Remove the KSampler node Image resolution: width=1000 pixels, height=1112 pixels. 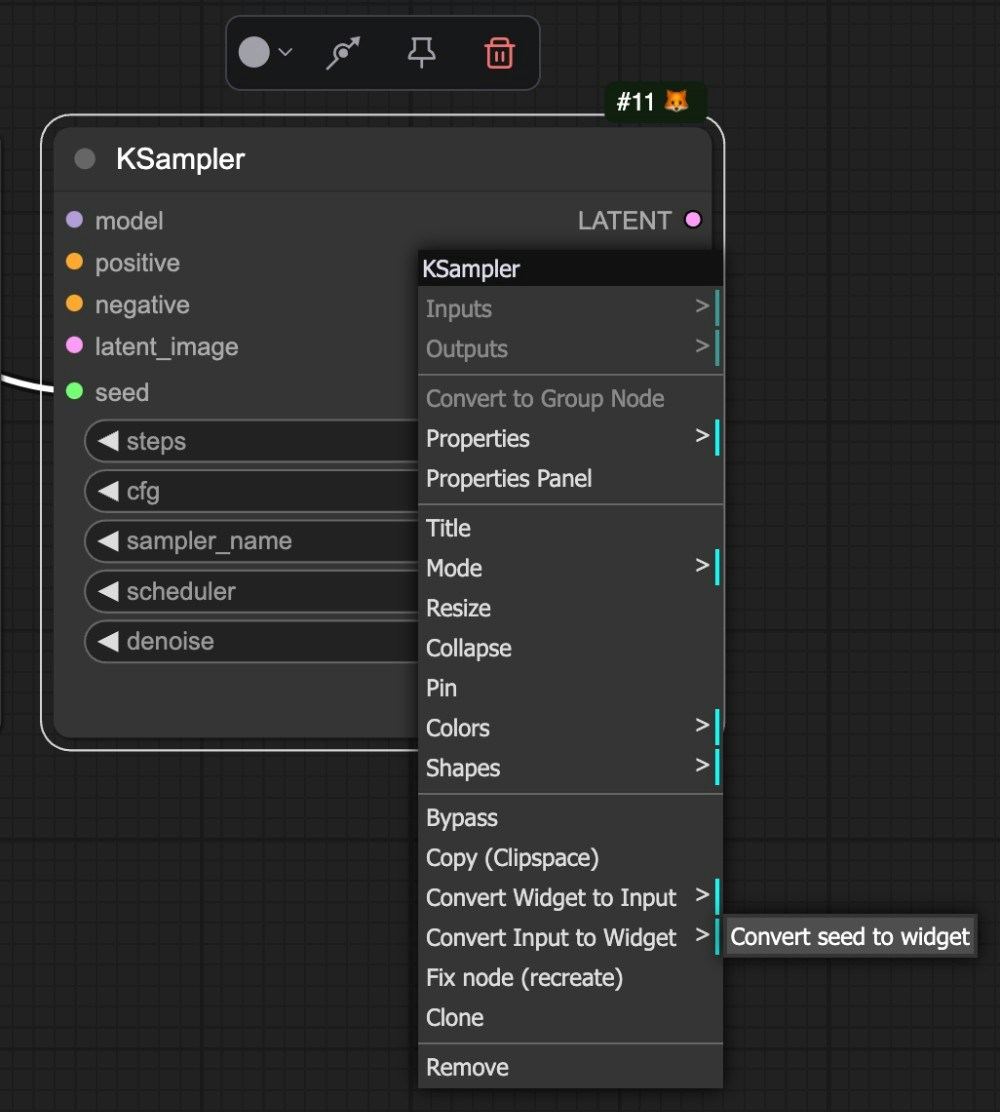tap(467, 1067)
